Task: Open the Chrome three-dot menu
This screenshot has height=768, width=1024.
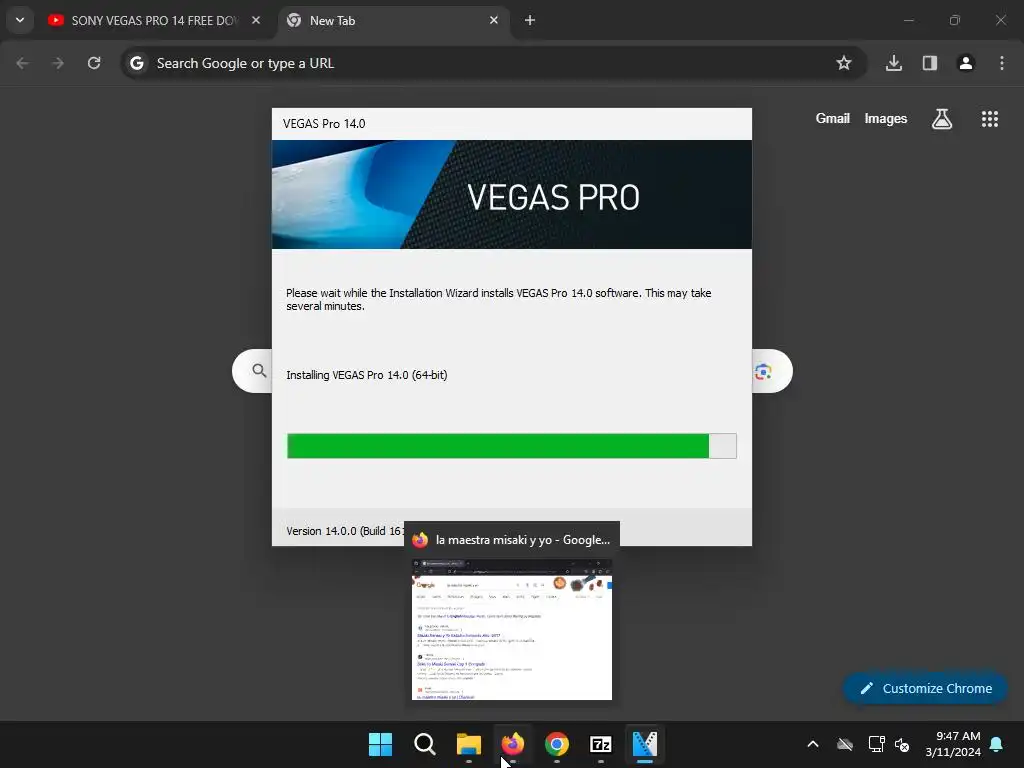Action: (1002, 63)
